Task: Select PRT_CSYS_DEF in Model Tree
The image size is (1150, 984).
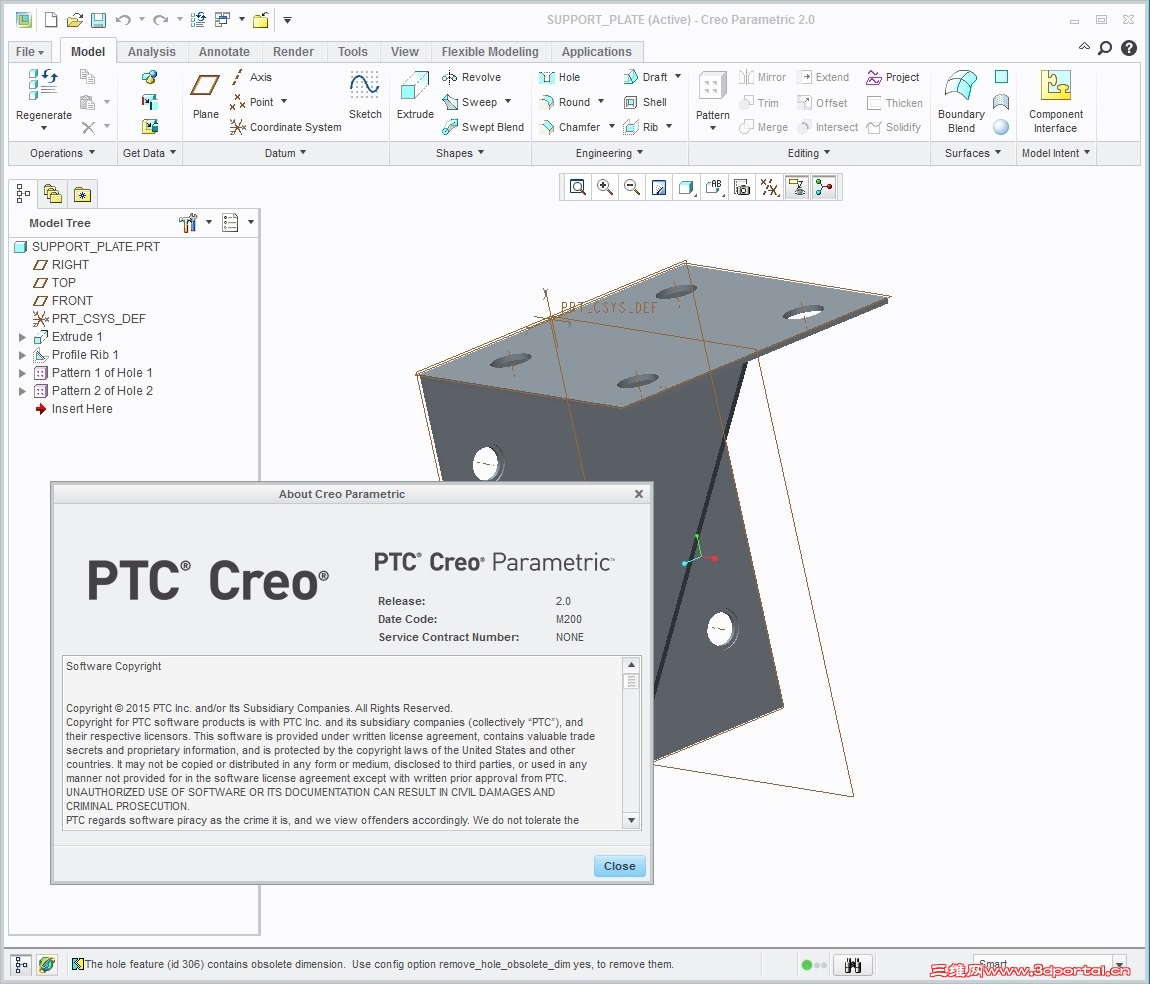Action: (89, 319)
